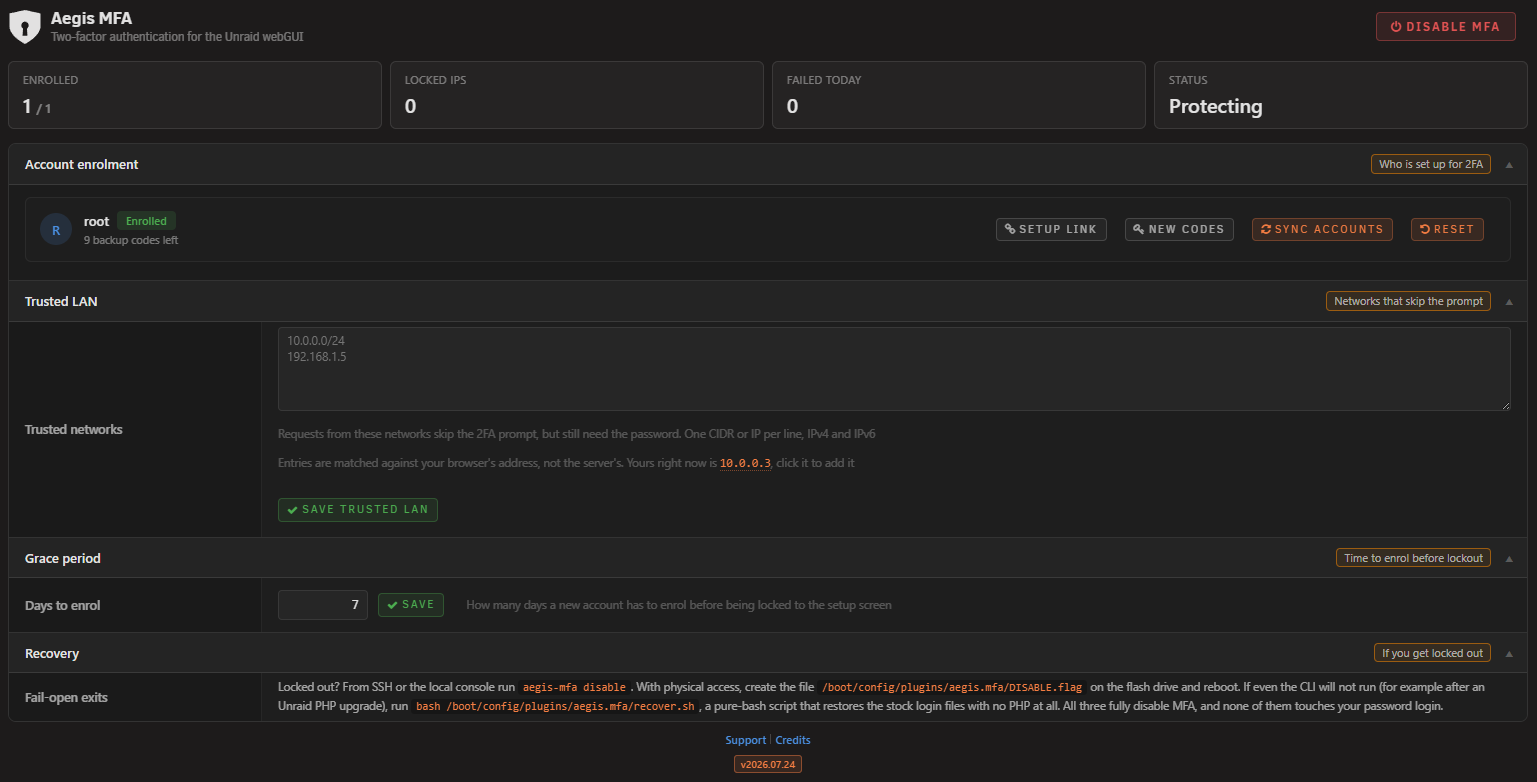Click the 10.0.0.3 address to add it
Viewport: 1537px width, 782px height.
[745, 464]
